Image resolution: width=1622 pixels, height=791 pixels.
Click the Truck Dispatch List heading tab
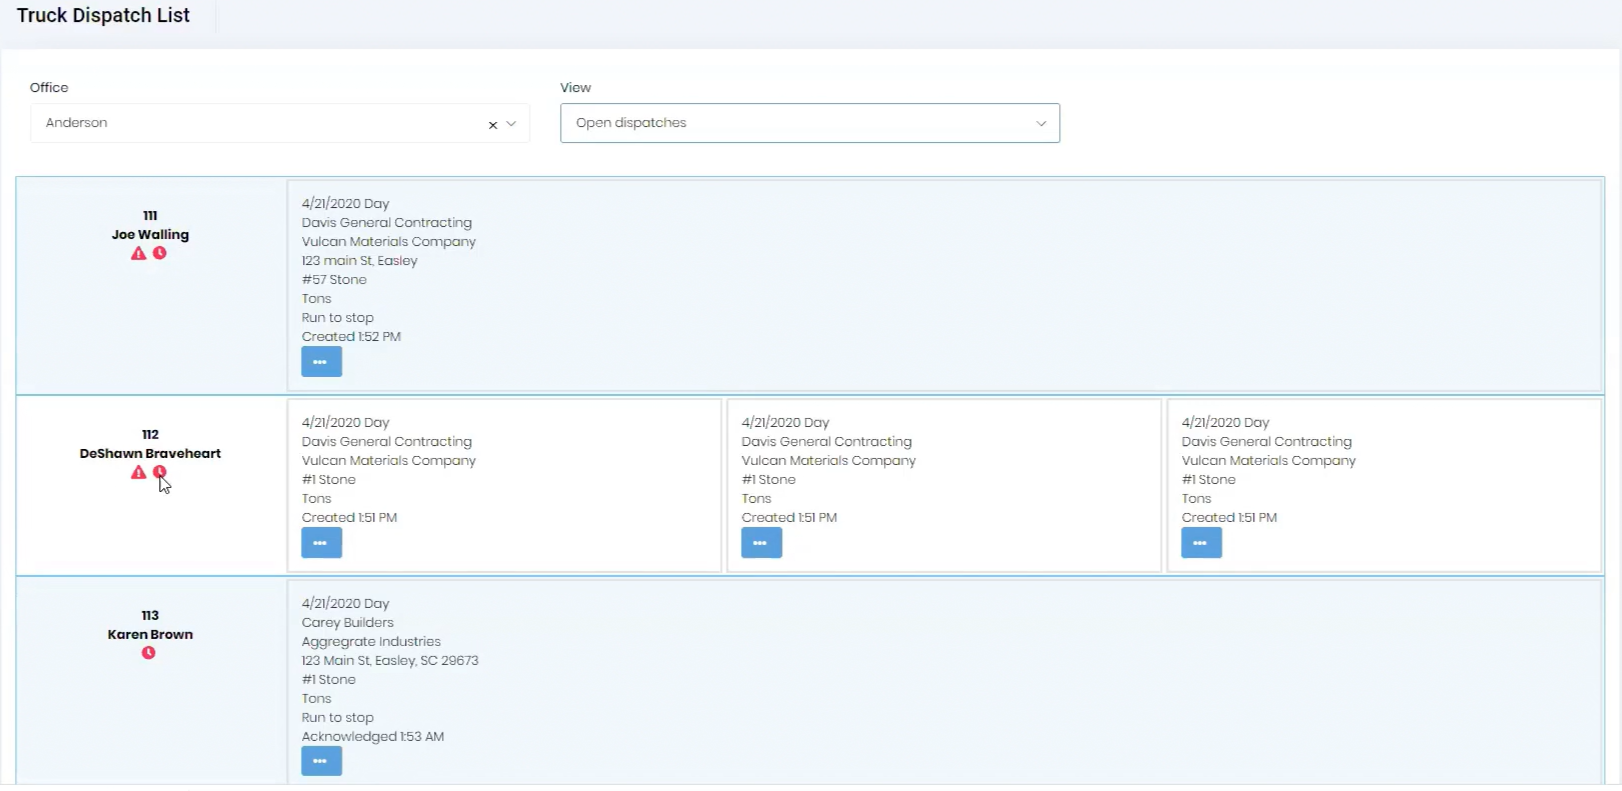point(104,16)
